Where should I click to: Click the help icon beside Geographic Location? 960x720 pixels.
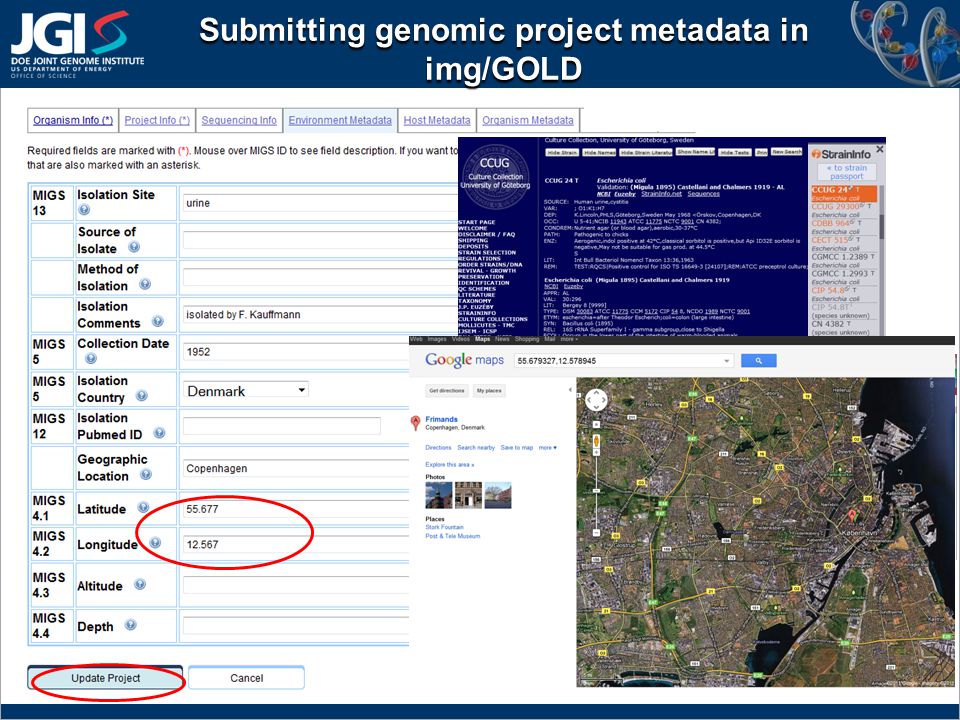(146, 474)
